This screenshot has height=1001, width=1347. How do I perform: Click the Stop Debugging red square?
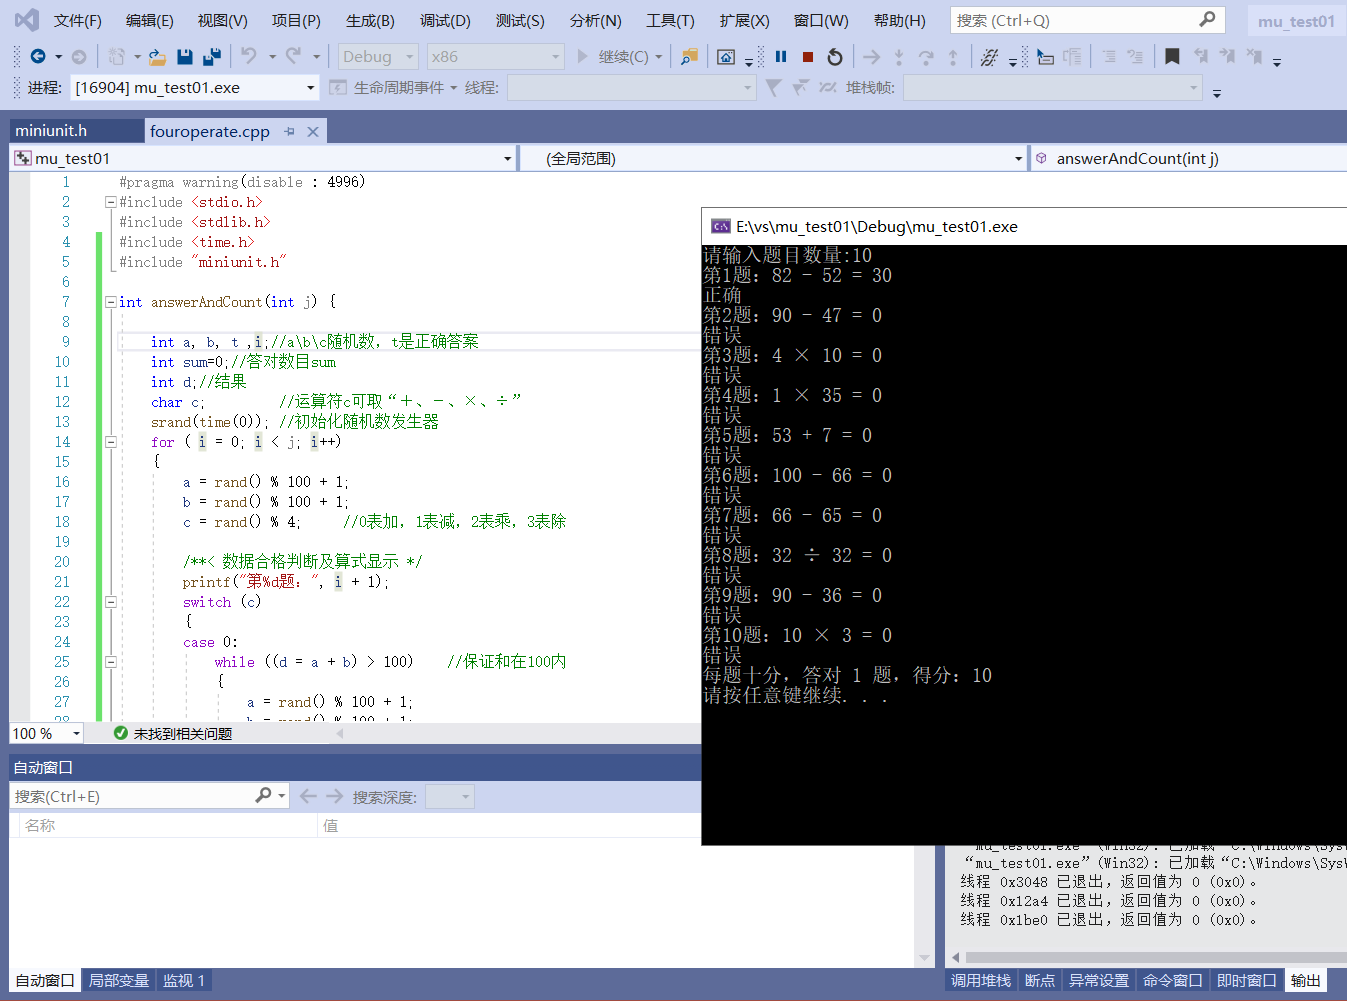coord(808,57)
